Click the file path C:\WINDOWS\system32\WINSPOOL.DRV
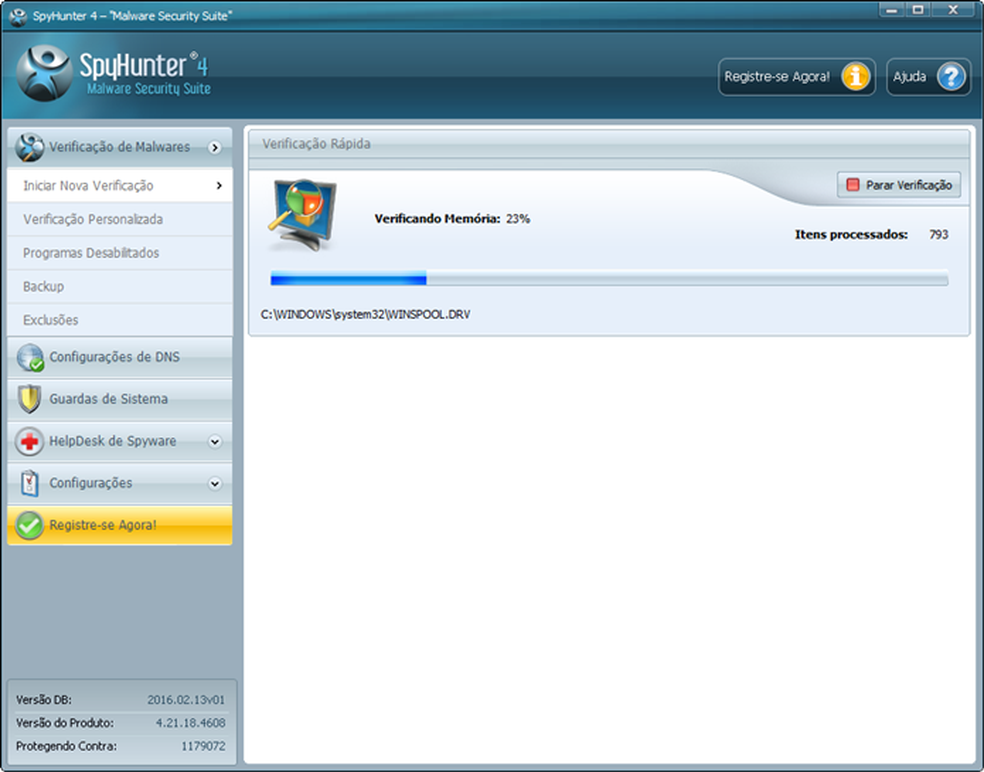 coord(365,314)
